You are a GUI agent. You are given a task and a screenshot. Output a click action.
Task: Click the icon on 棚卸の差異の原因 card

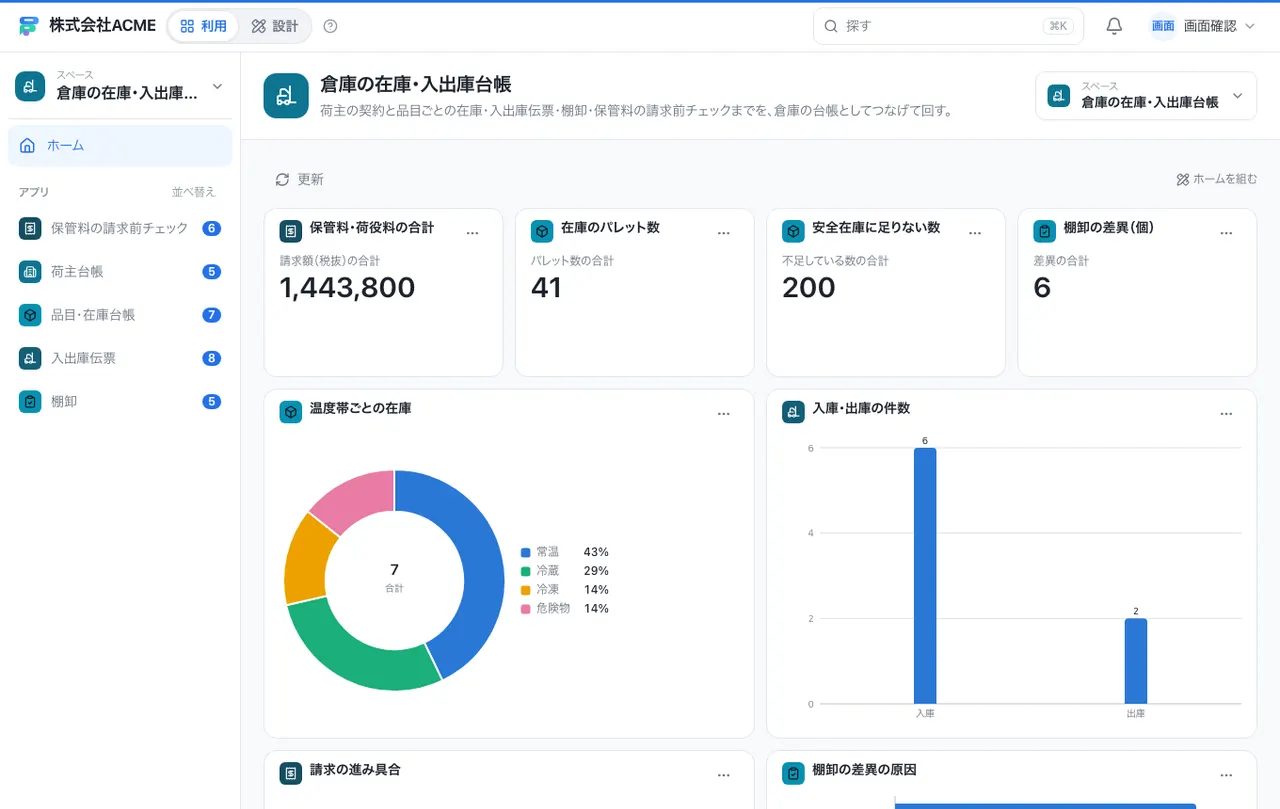coord(793,773)
